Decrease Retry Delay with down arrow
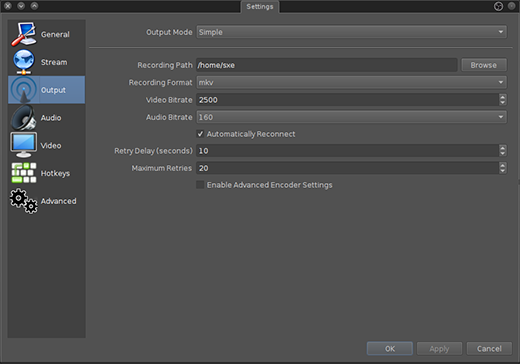The width and height of the screenshot is (520, 364). pos(502,154)
